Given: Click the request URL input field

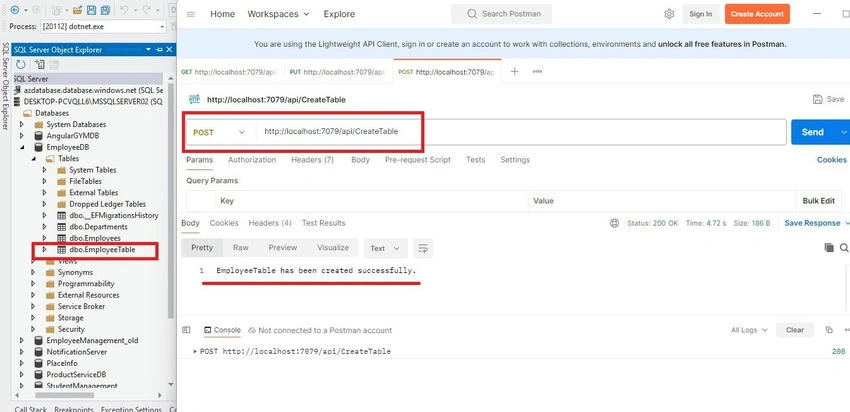Looking at the screenshot, I should point(520,132).
